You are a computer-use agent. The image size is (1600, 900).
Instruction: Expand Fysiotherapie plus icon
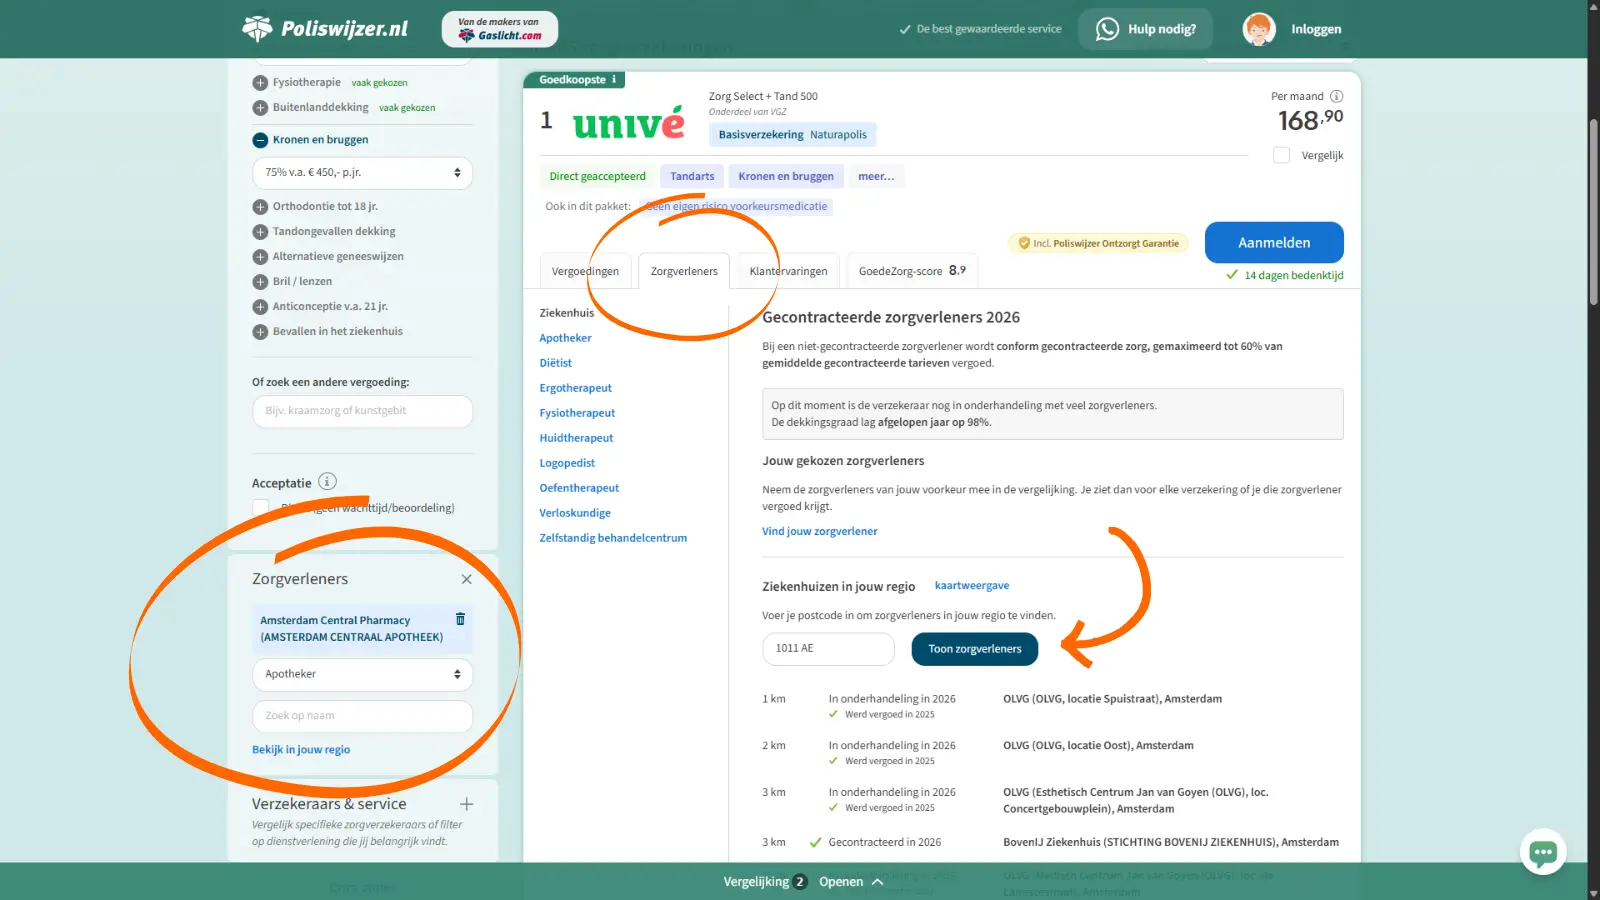point(260,83)
